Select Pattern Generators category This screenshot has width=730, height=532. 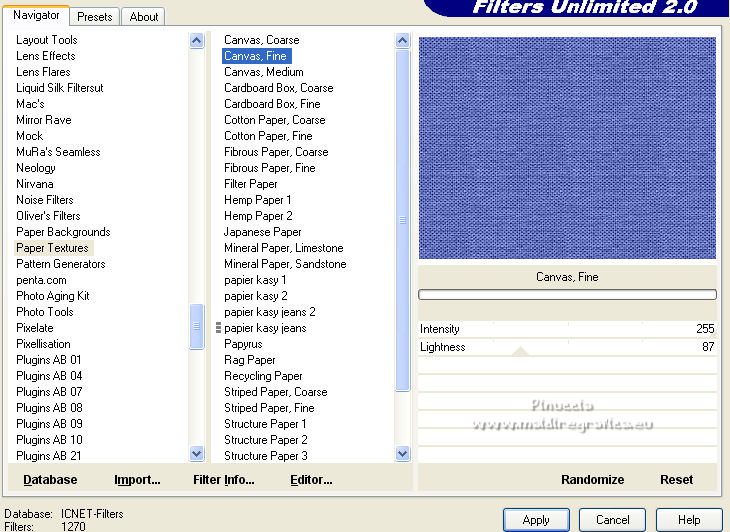(x=61, y=264)
